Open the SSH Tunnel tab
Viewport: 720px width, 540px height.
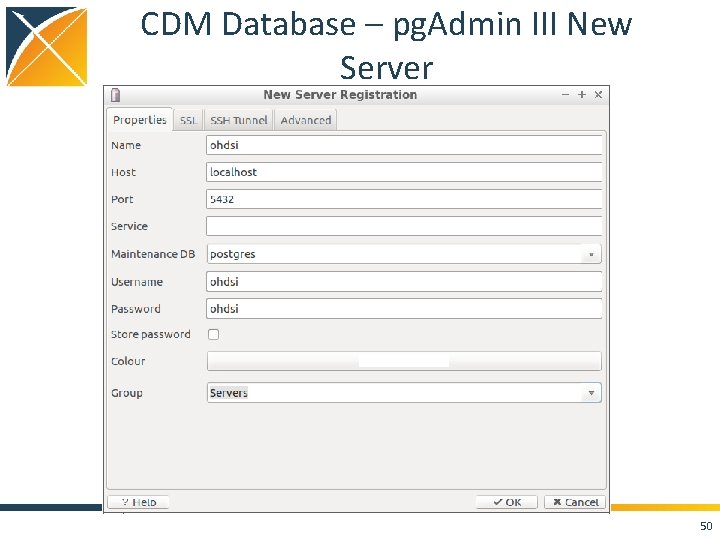pos(239,120)
